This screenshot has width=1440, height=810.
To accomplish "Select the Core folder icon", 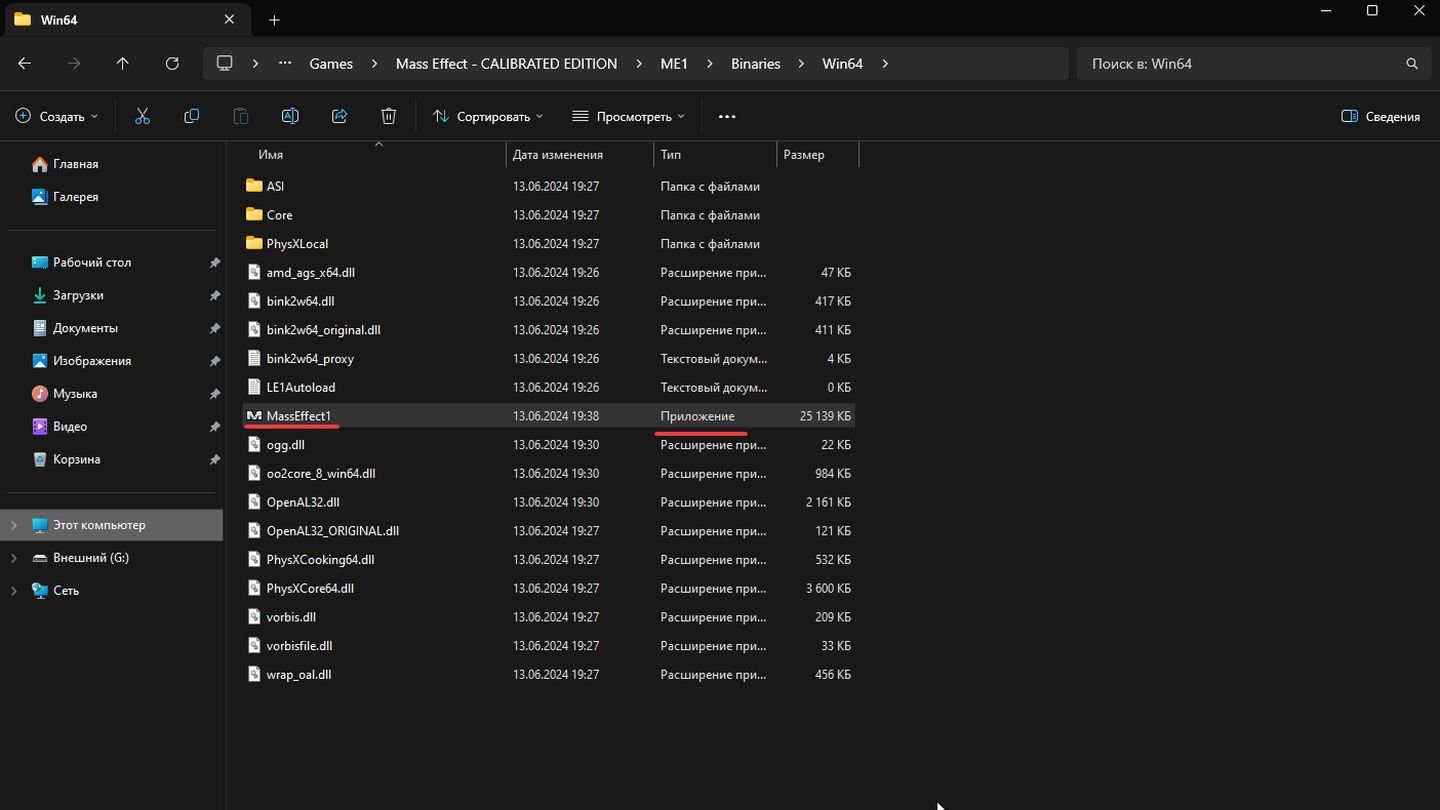I will tap(254, 215).
